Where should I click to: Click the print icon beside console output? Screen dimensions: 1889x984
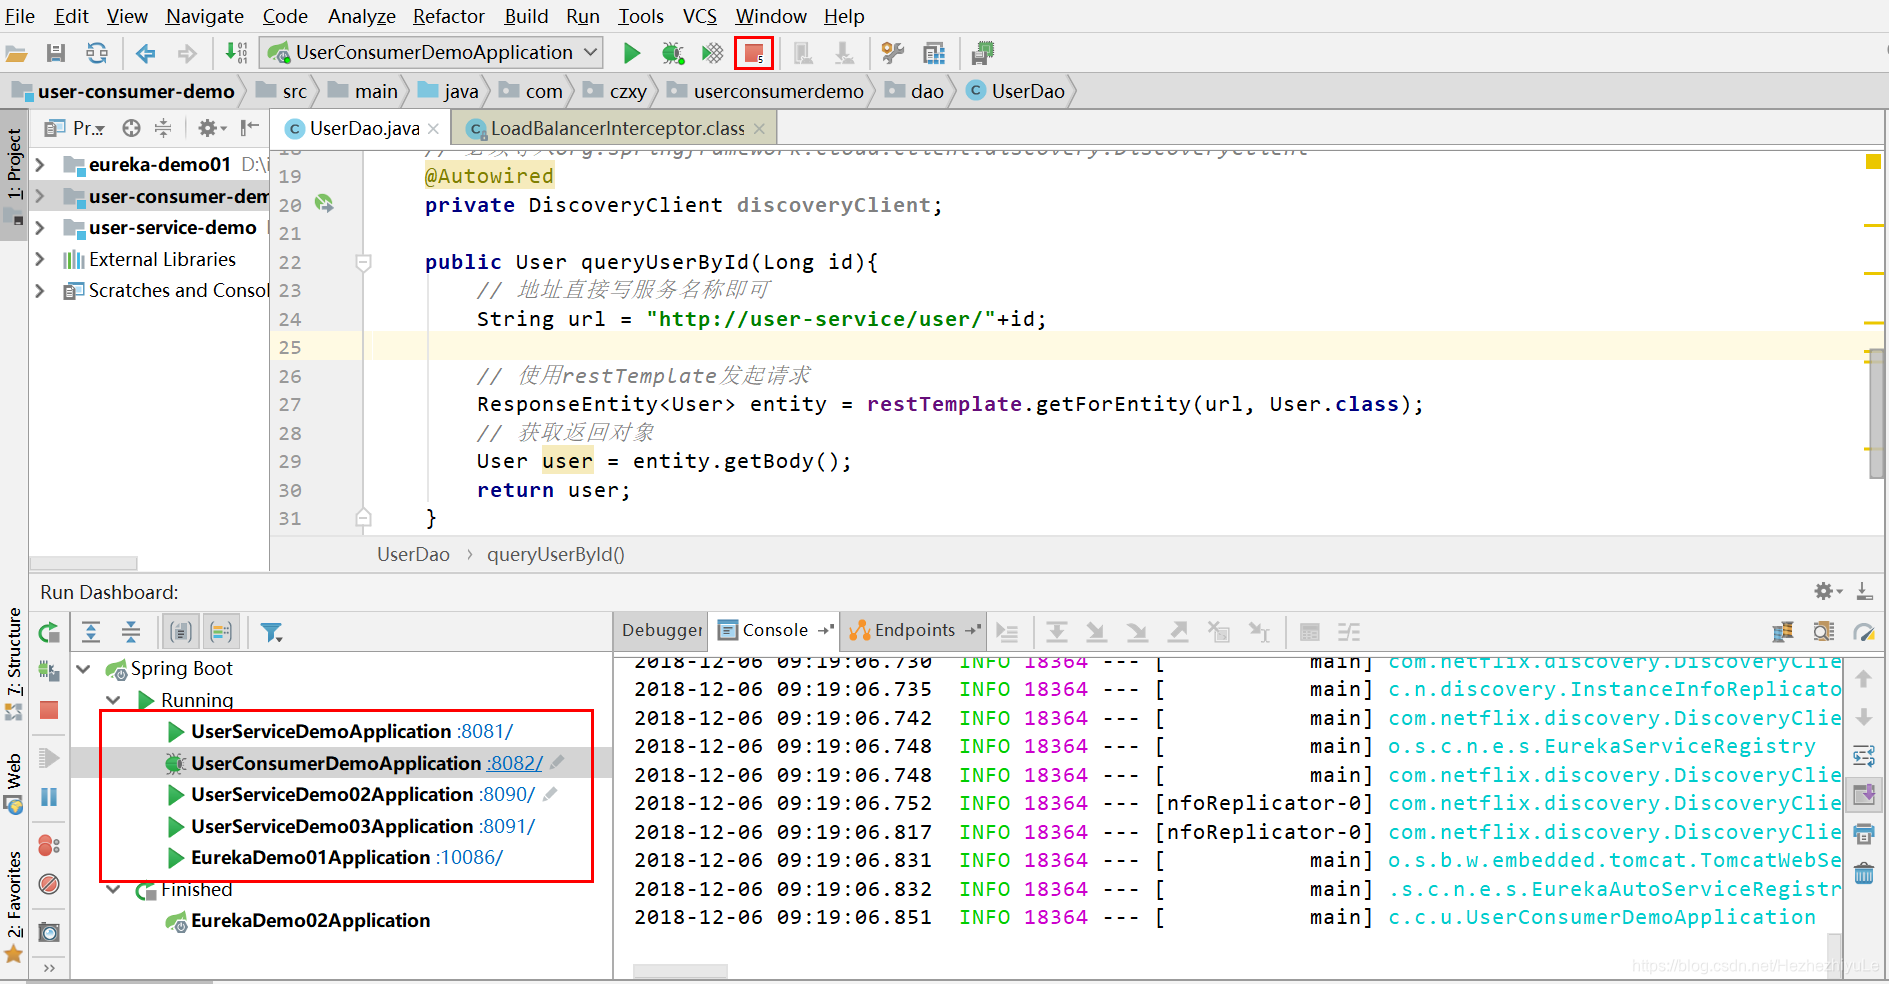point(1864,834)
